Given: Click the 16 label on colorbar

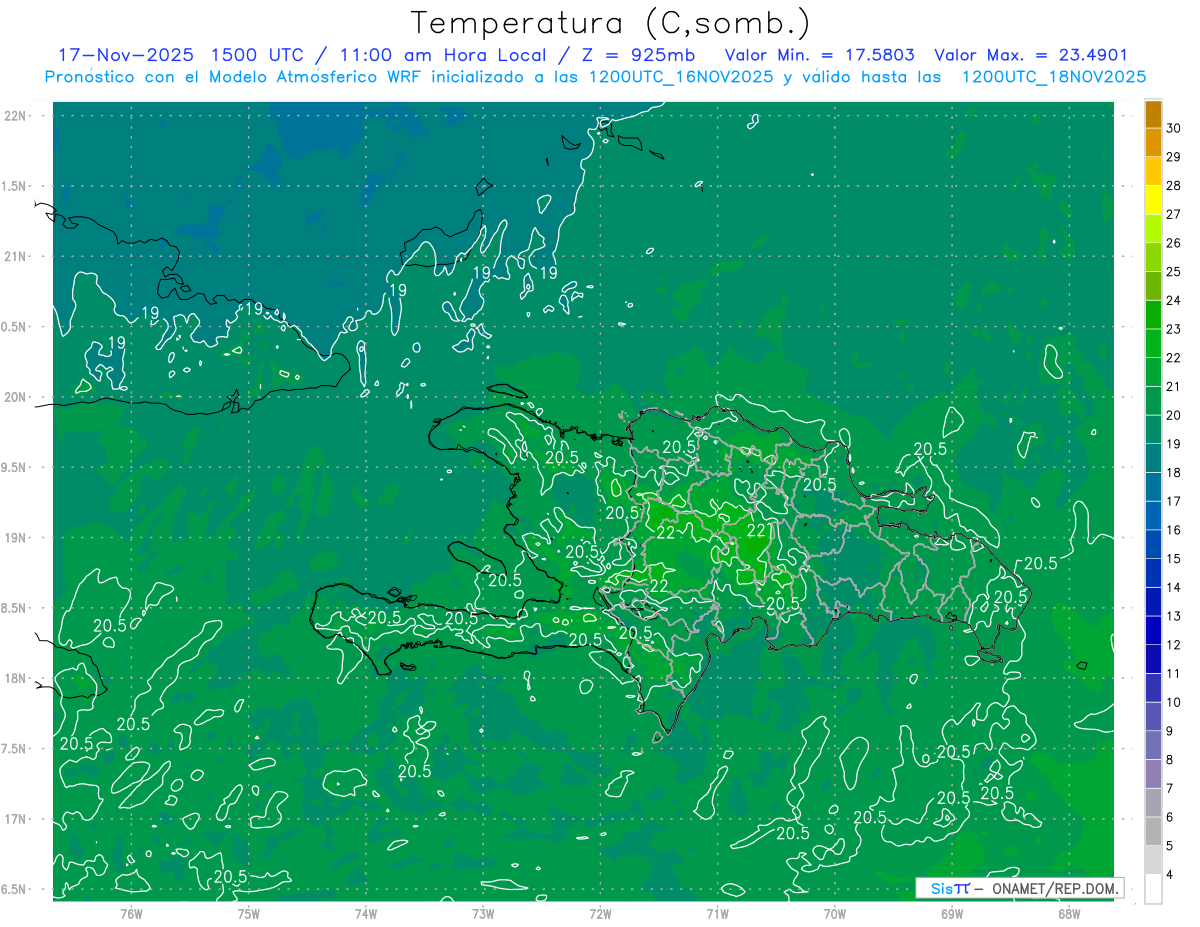Looking at the screenshot, I should point(1174,530).
